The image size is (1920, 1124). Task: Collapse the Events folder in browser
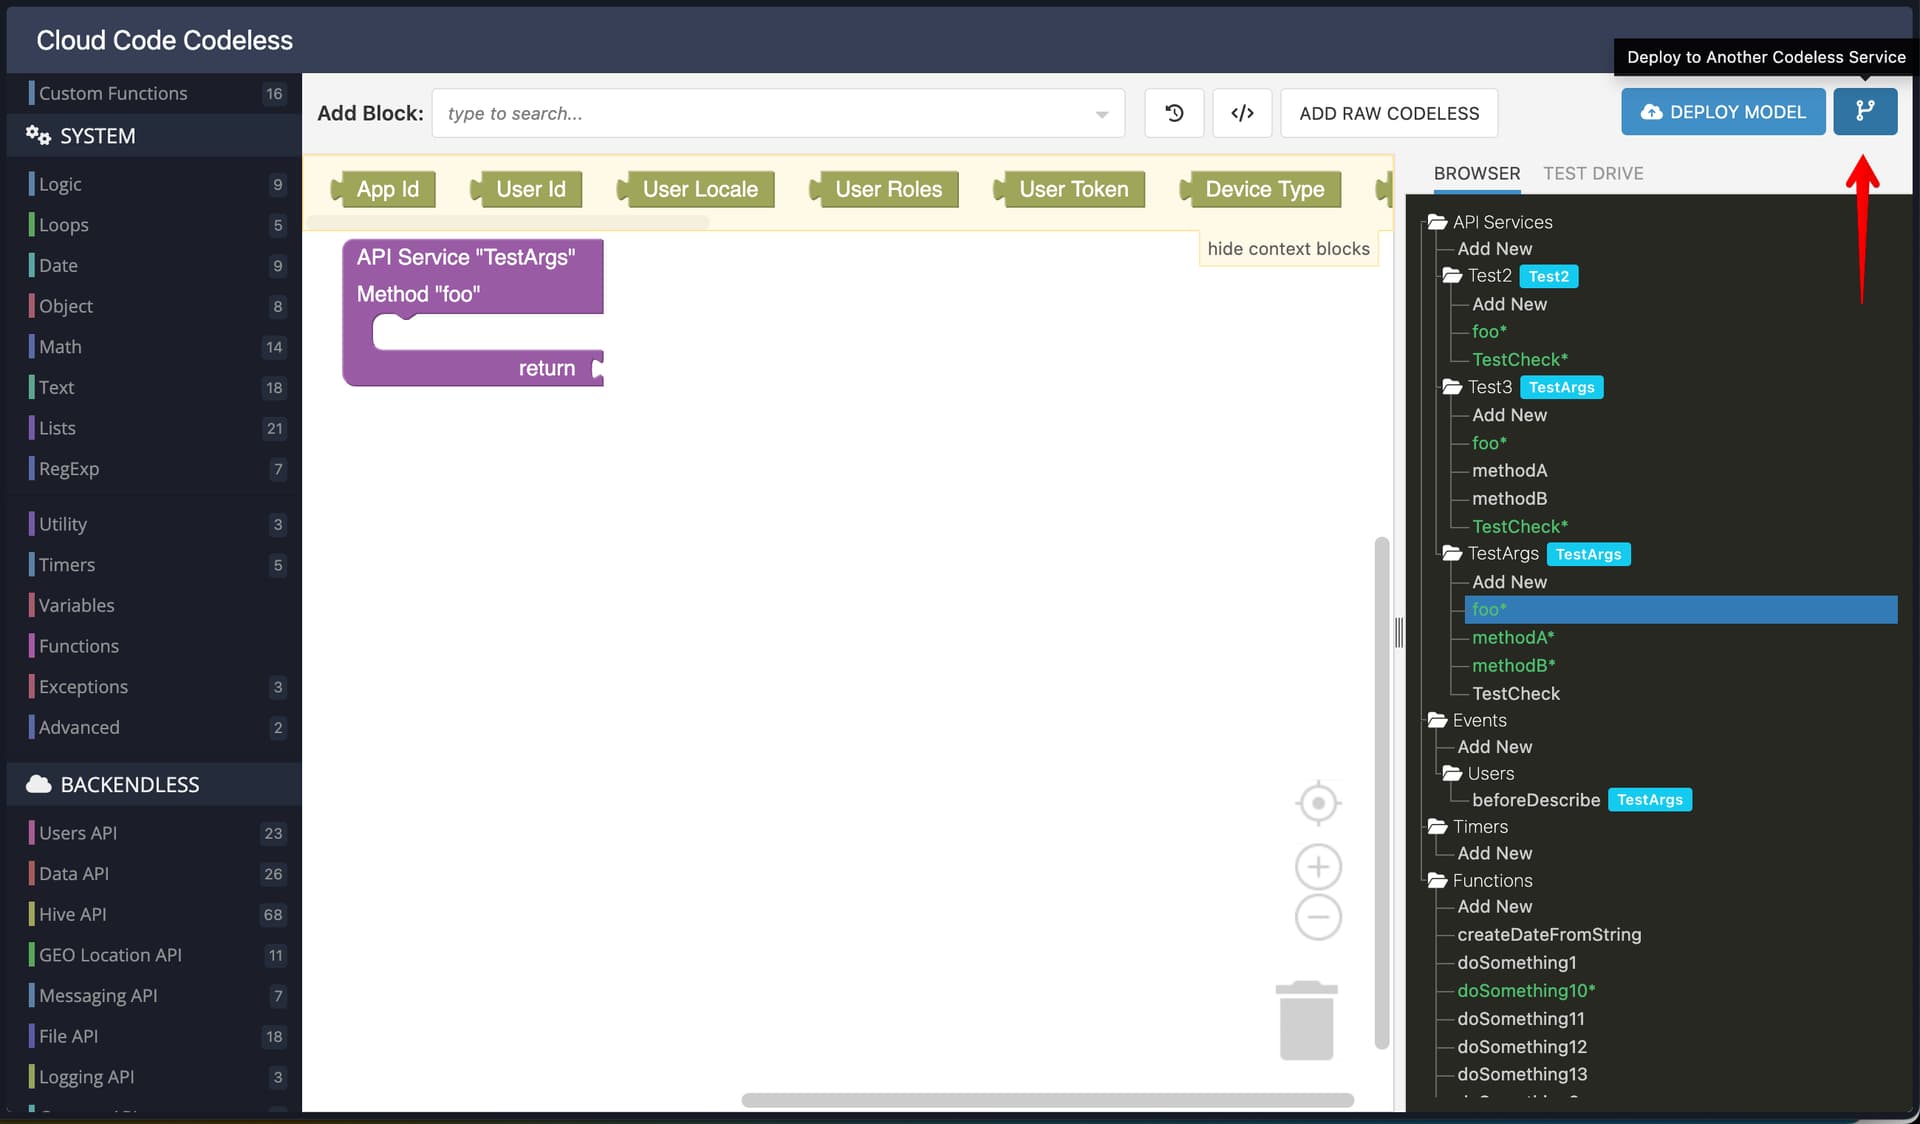pyautogui.click(x=1438, y=720)
